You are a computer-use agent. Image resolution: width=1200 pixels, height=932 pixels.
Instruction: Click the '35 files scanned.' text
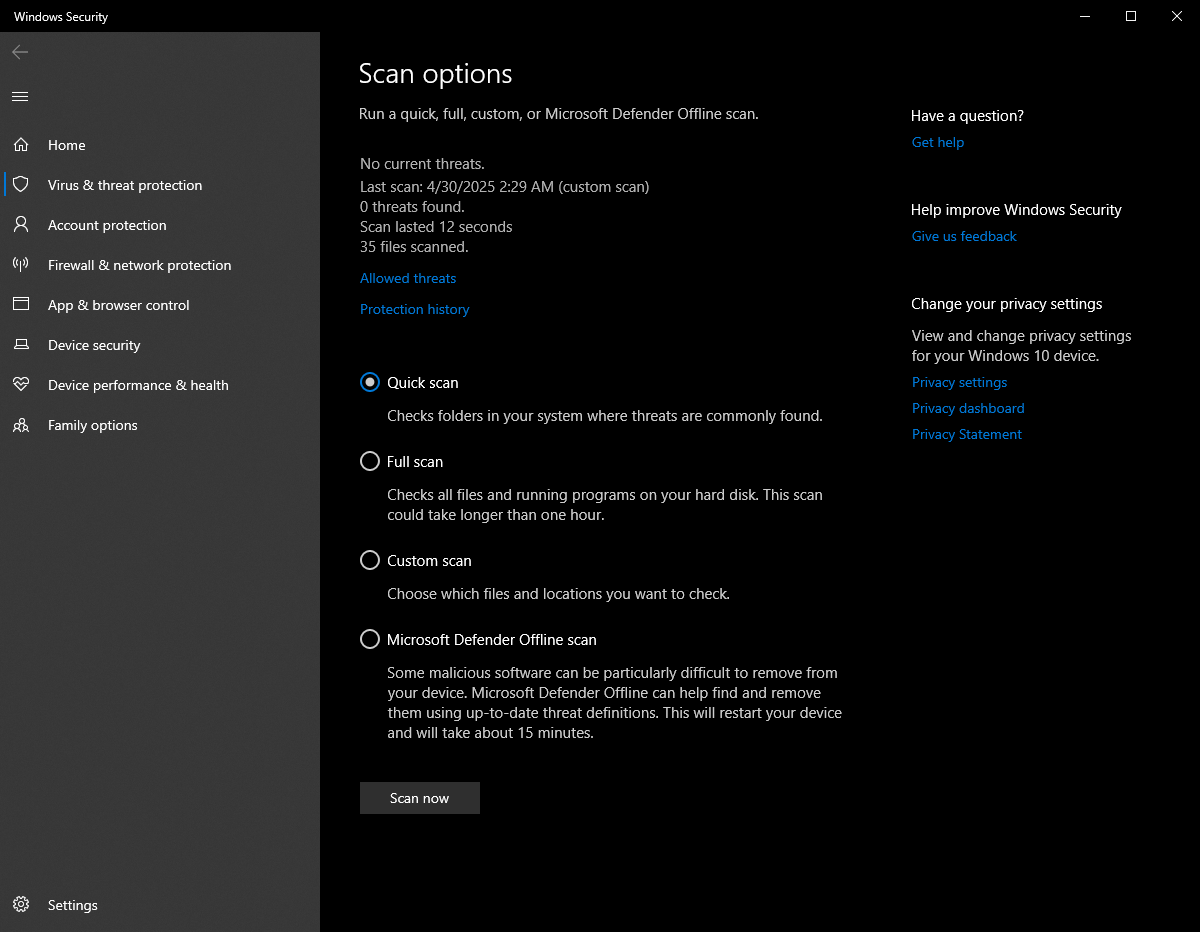[414, 247]
